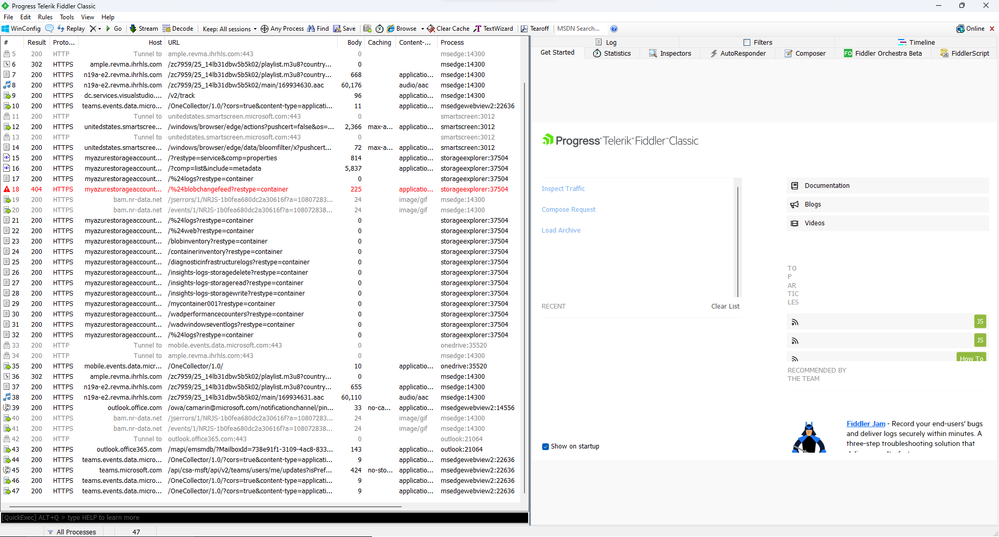
Task: Click the Inspect Traffic link
Action: 563,189
